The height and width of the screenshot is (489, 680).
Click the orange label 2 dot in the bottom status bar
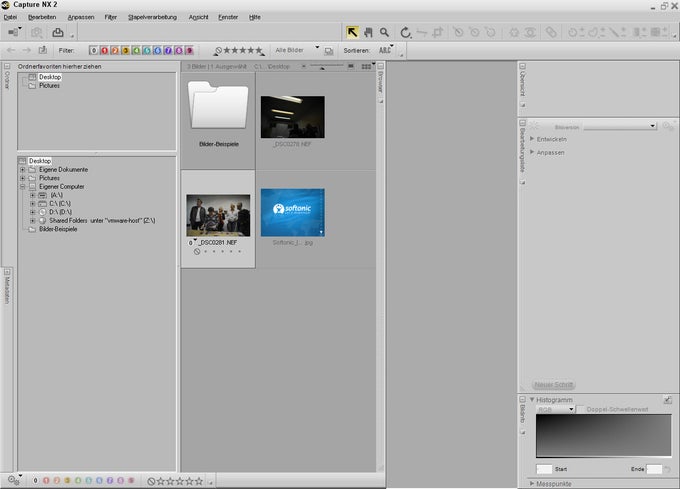point(57,480)
